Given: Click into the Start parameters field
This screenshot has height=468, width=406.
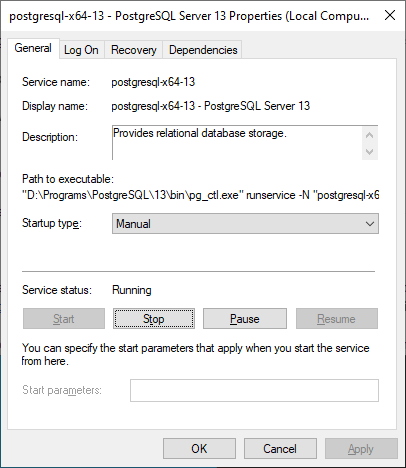Looking at the screenshot, I should 254,390.
